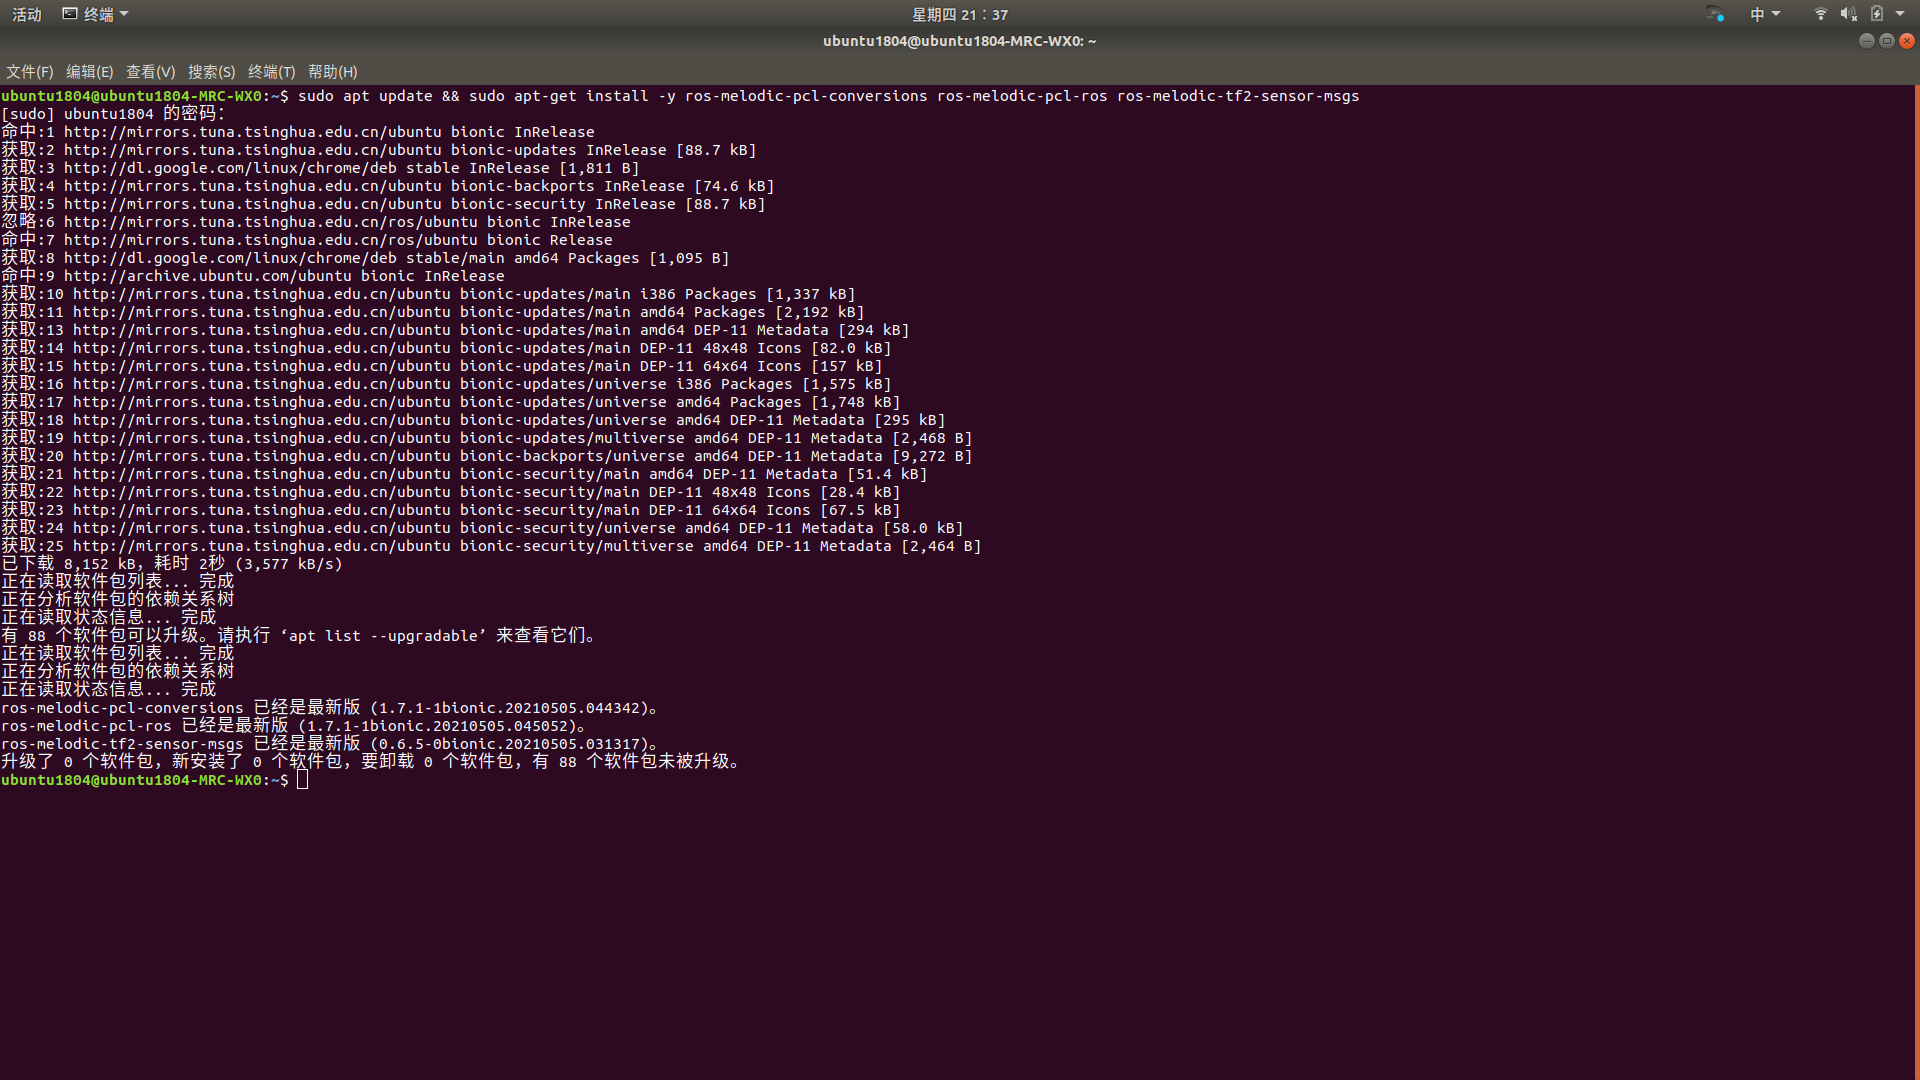This screenshot has height=1080, width=1920.
Task: Open the 帮助(H) menu
Action: 332,72
